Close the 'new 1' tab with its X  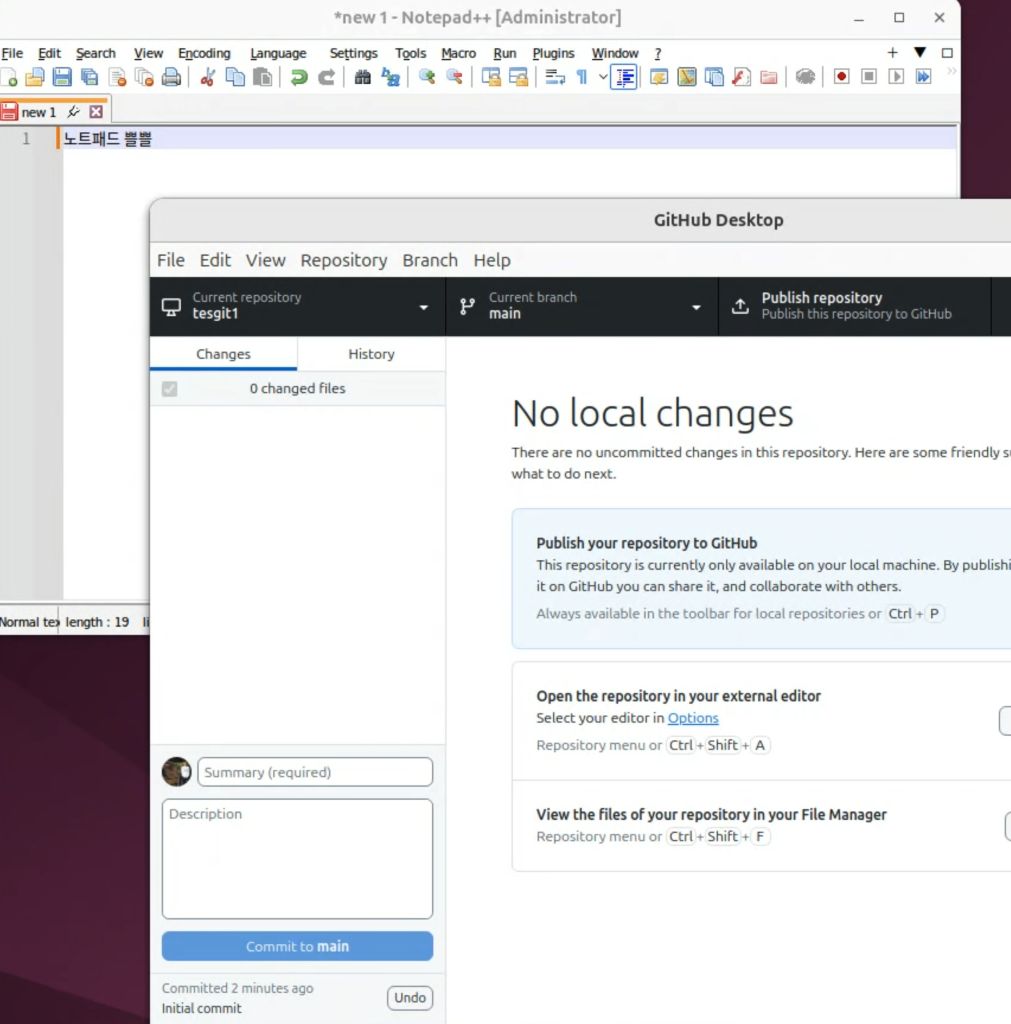[x=96, y=112]
